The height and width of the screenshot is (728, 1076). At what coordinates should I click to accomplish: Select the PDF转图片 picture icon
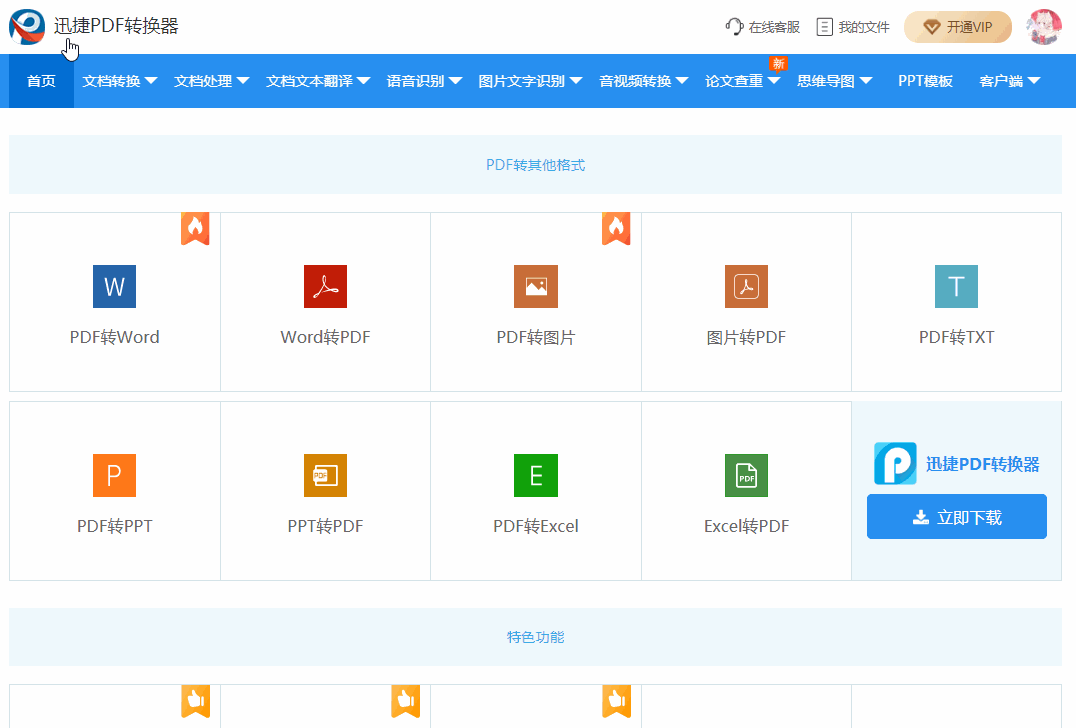pos(536,286)
